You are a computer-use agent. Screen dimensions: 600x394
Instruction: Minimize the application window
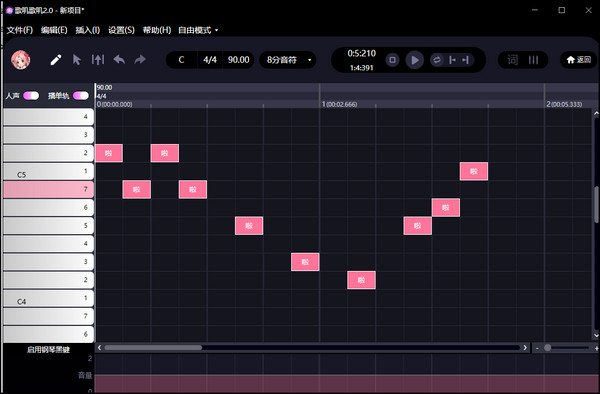pos(535,10)
